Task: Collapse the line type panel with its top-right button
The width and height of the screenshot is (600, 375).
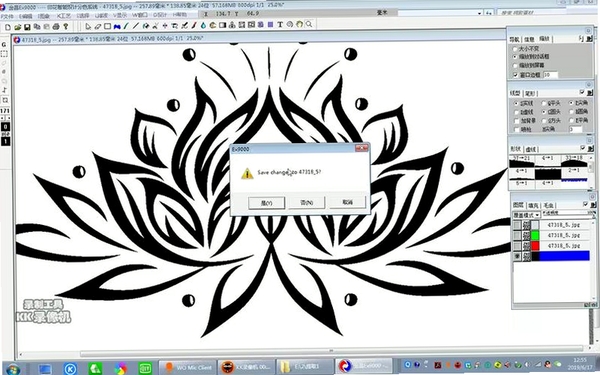Action: (x=589, y=85)
